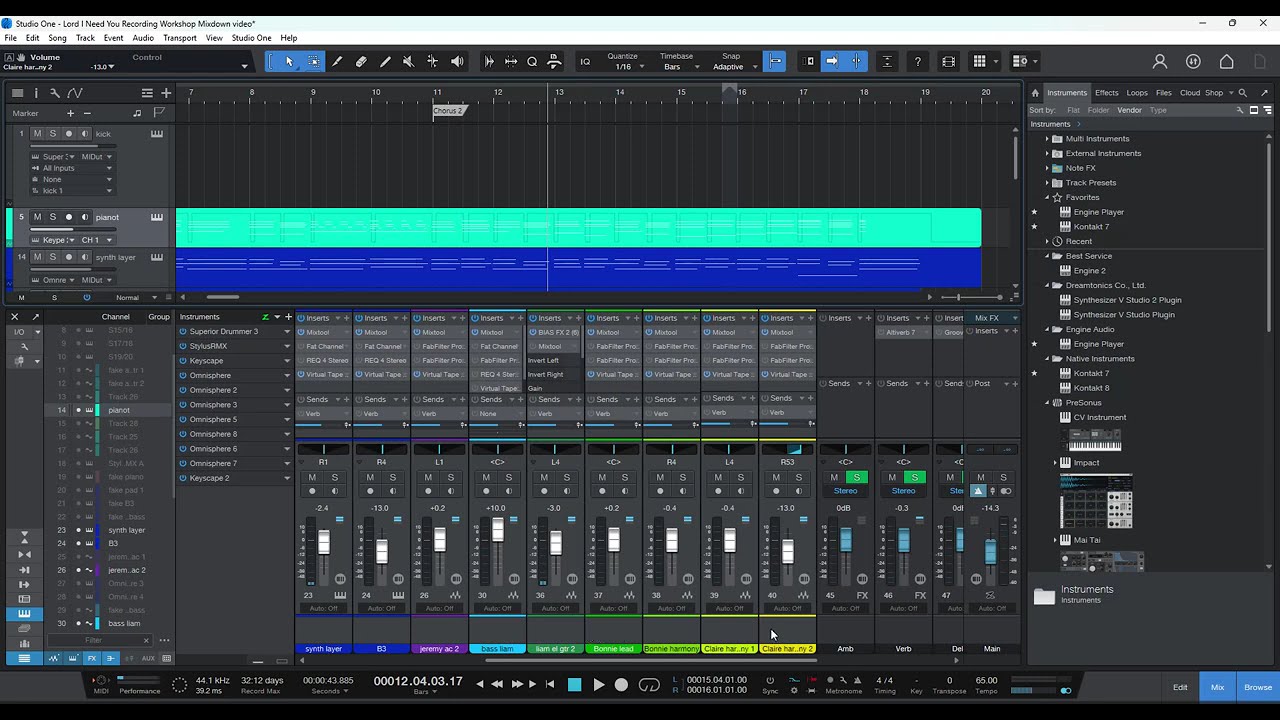The image size is (1280, 720).
Task: Select the Listen speaker tool
Action: pyautogui.click(x=457, y=62)
